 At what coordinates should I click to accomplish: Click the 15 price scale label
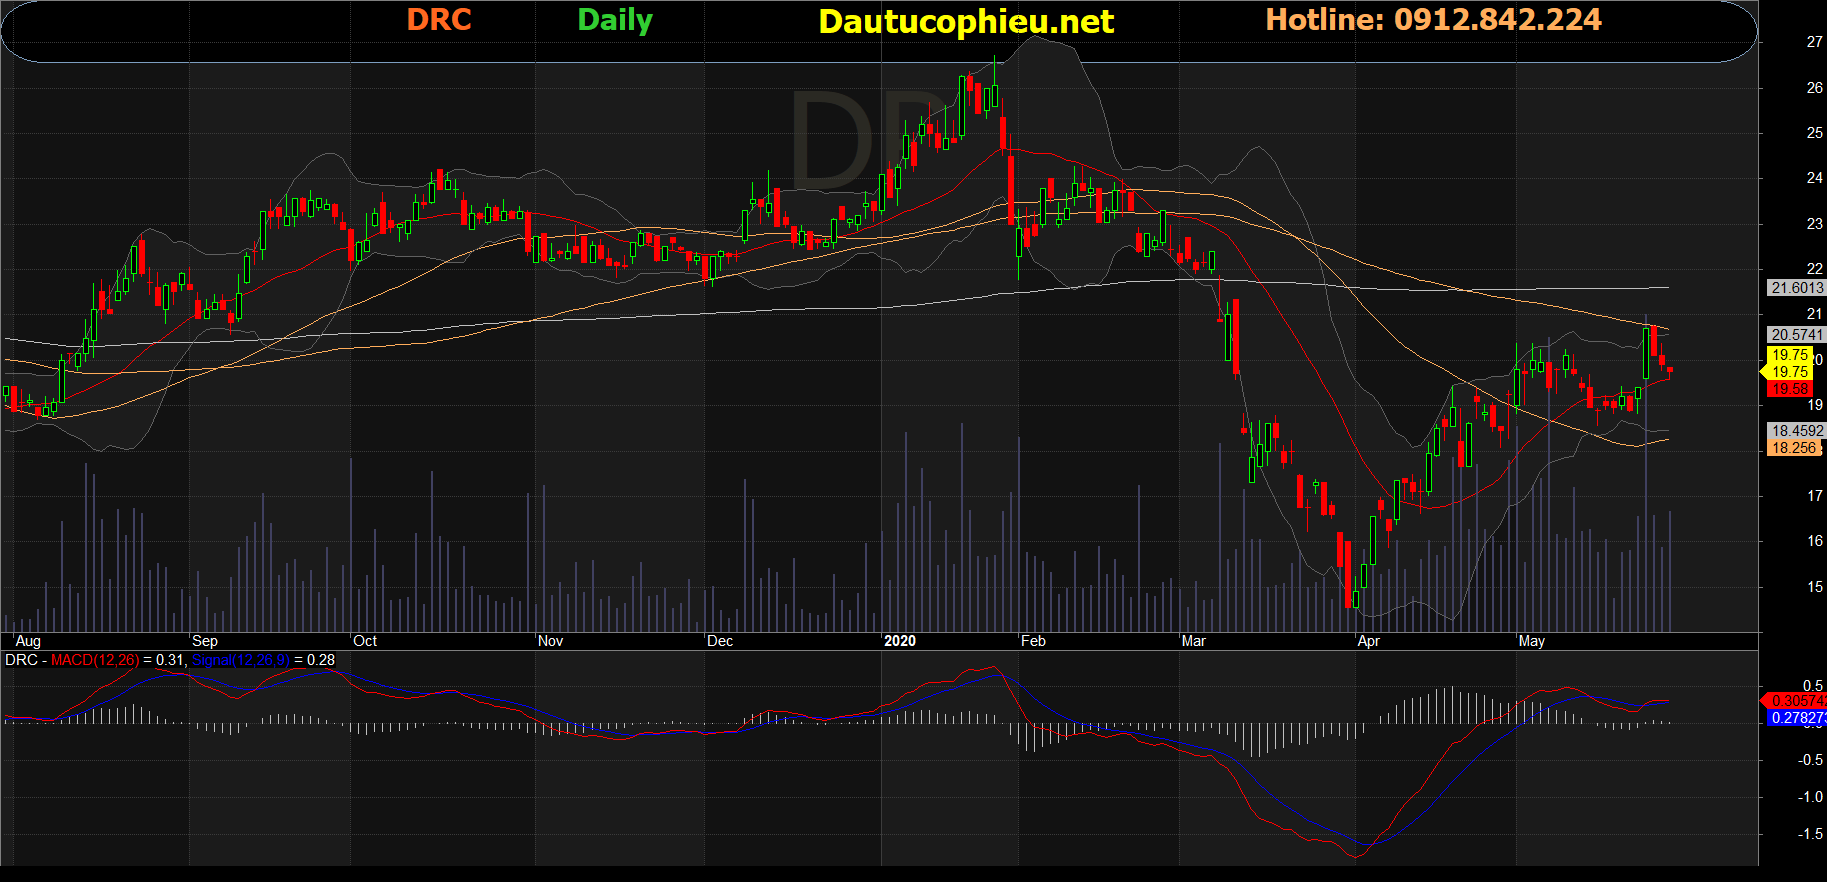[1815, 587]
